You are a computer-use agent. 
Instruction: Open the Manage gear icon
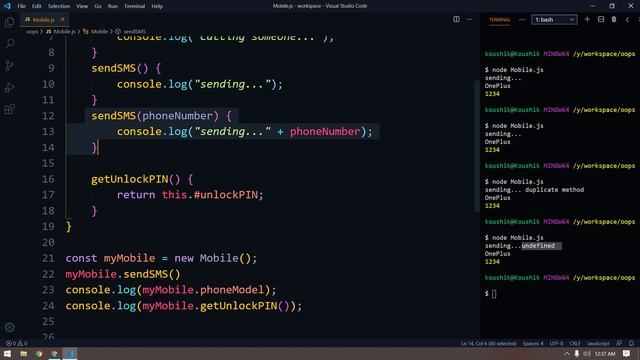tap(10, 327)
